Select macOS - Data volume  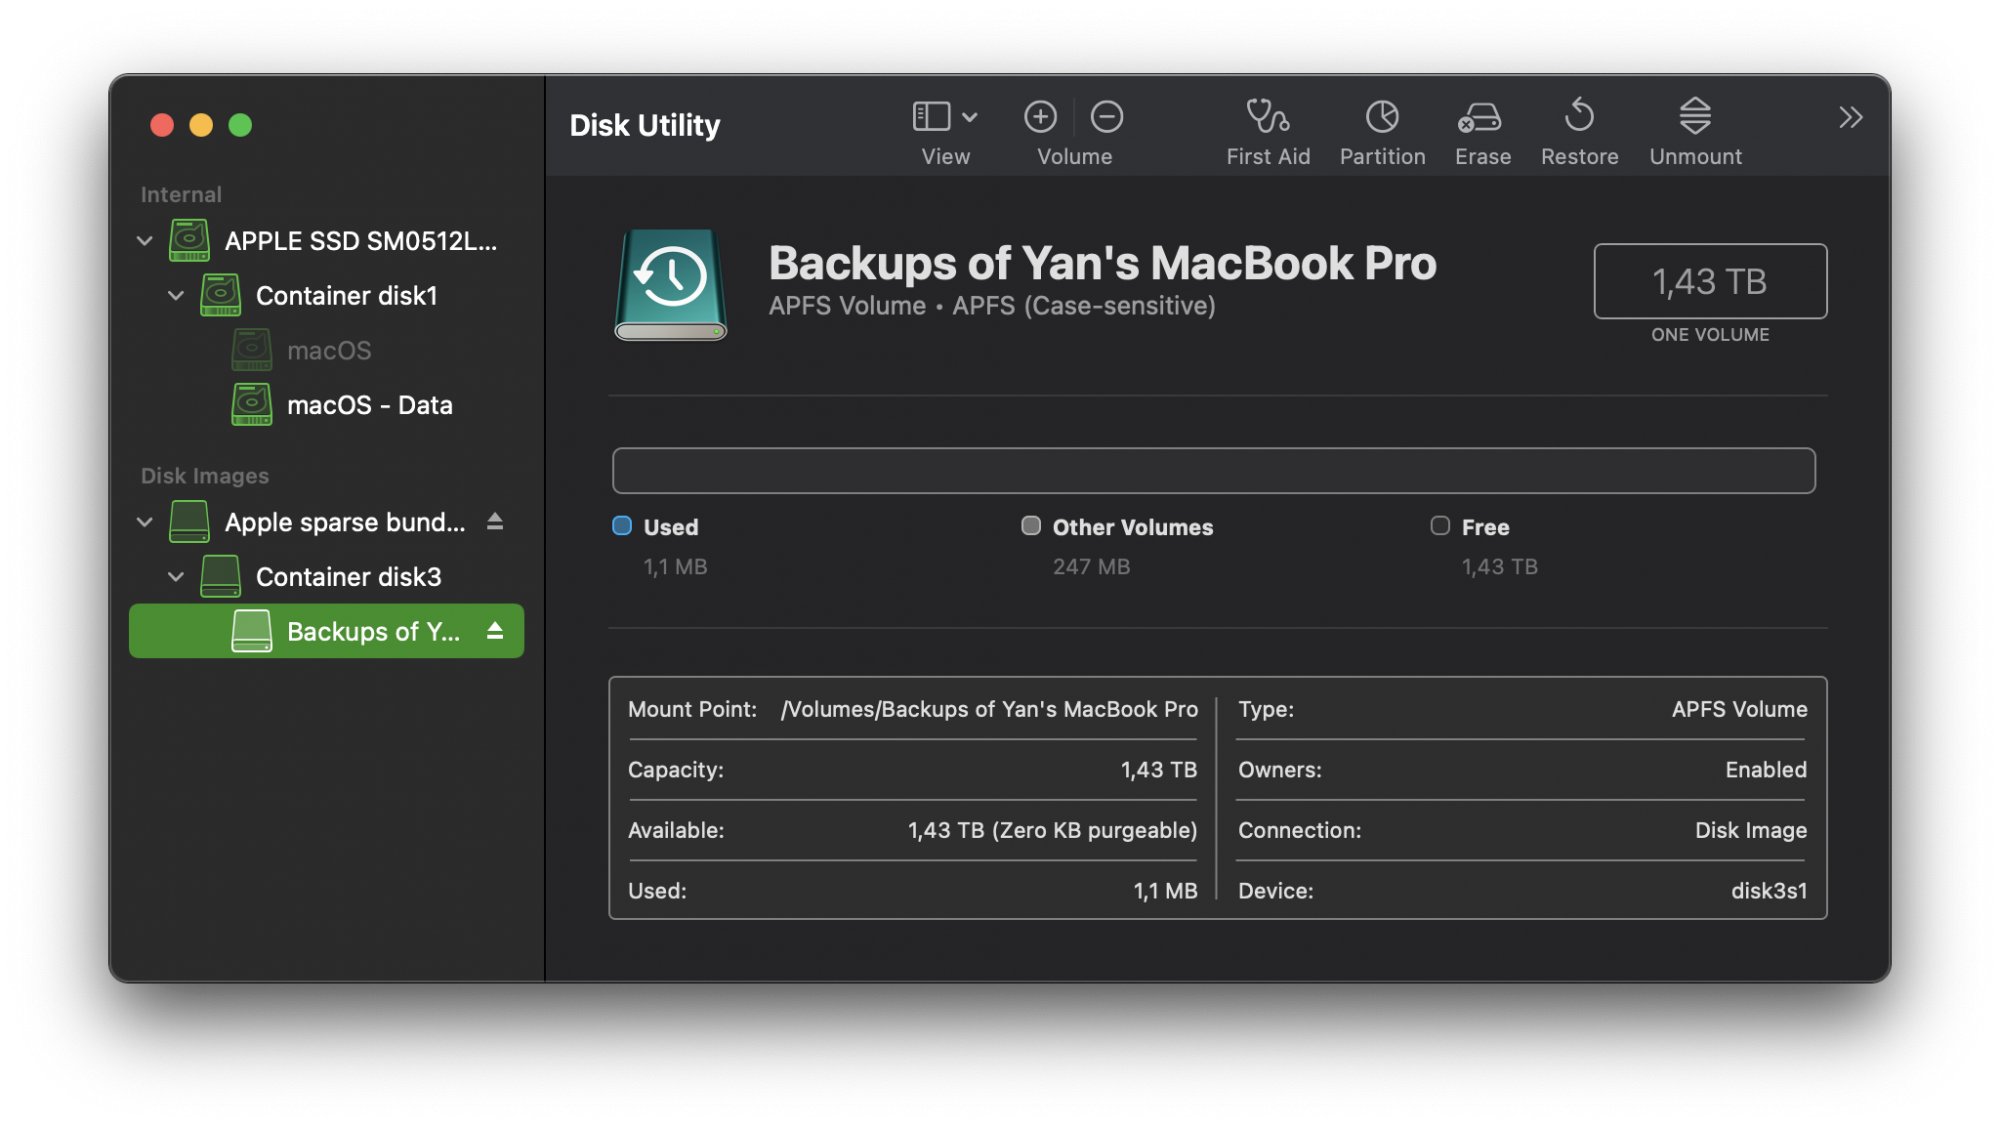pos(368,405)
